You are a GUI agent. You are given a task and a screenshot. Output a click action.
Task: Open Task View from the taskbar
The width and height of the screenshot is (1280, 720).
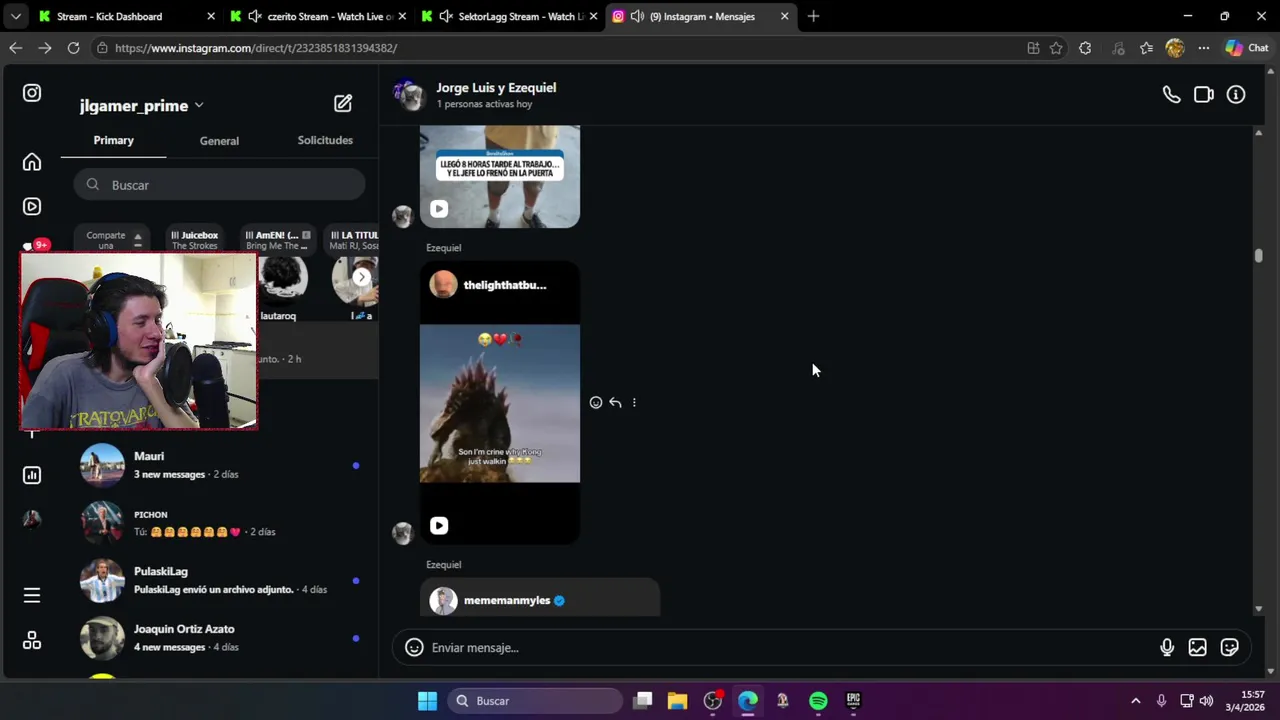[x=643, y=701]
